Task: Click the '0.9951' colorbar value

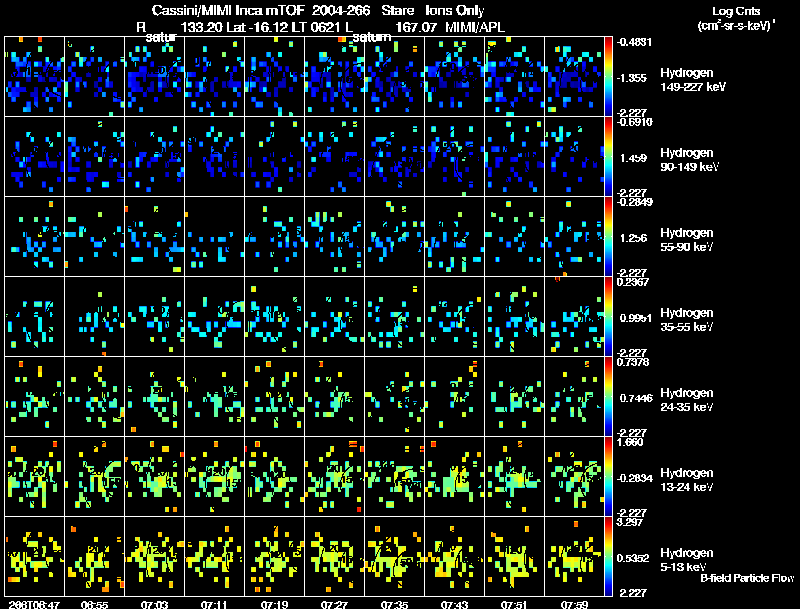Action: (636, 318)
